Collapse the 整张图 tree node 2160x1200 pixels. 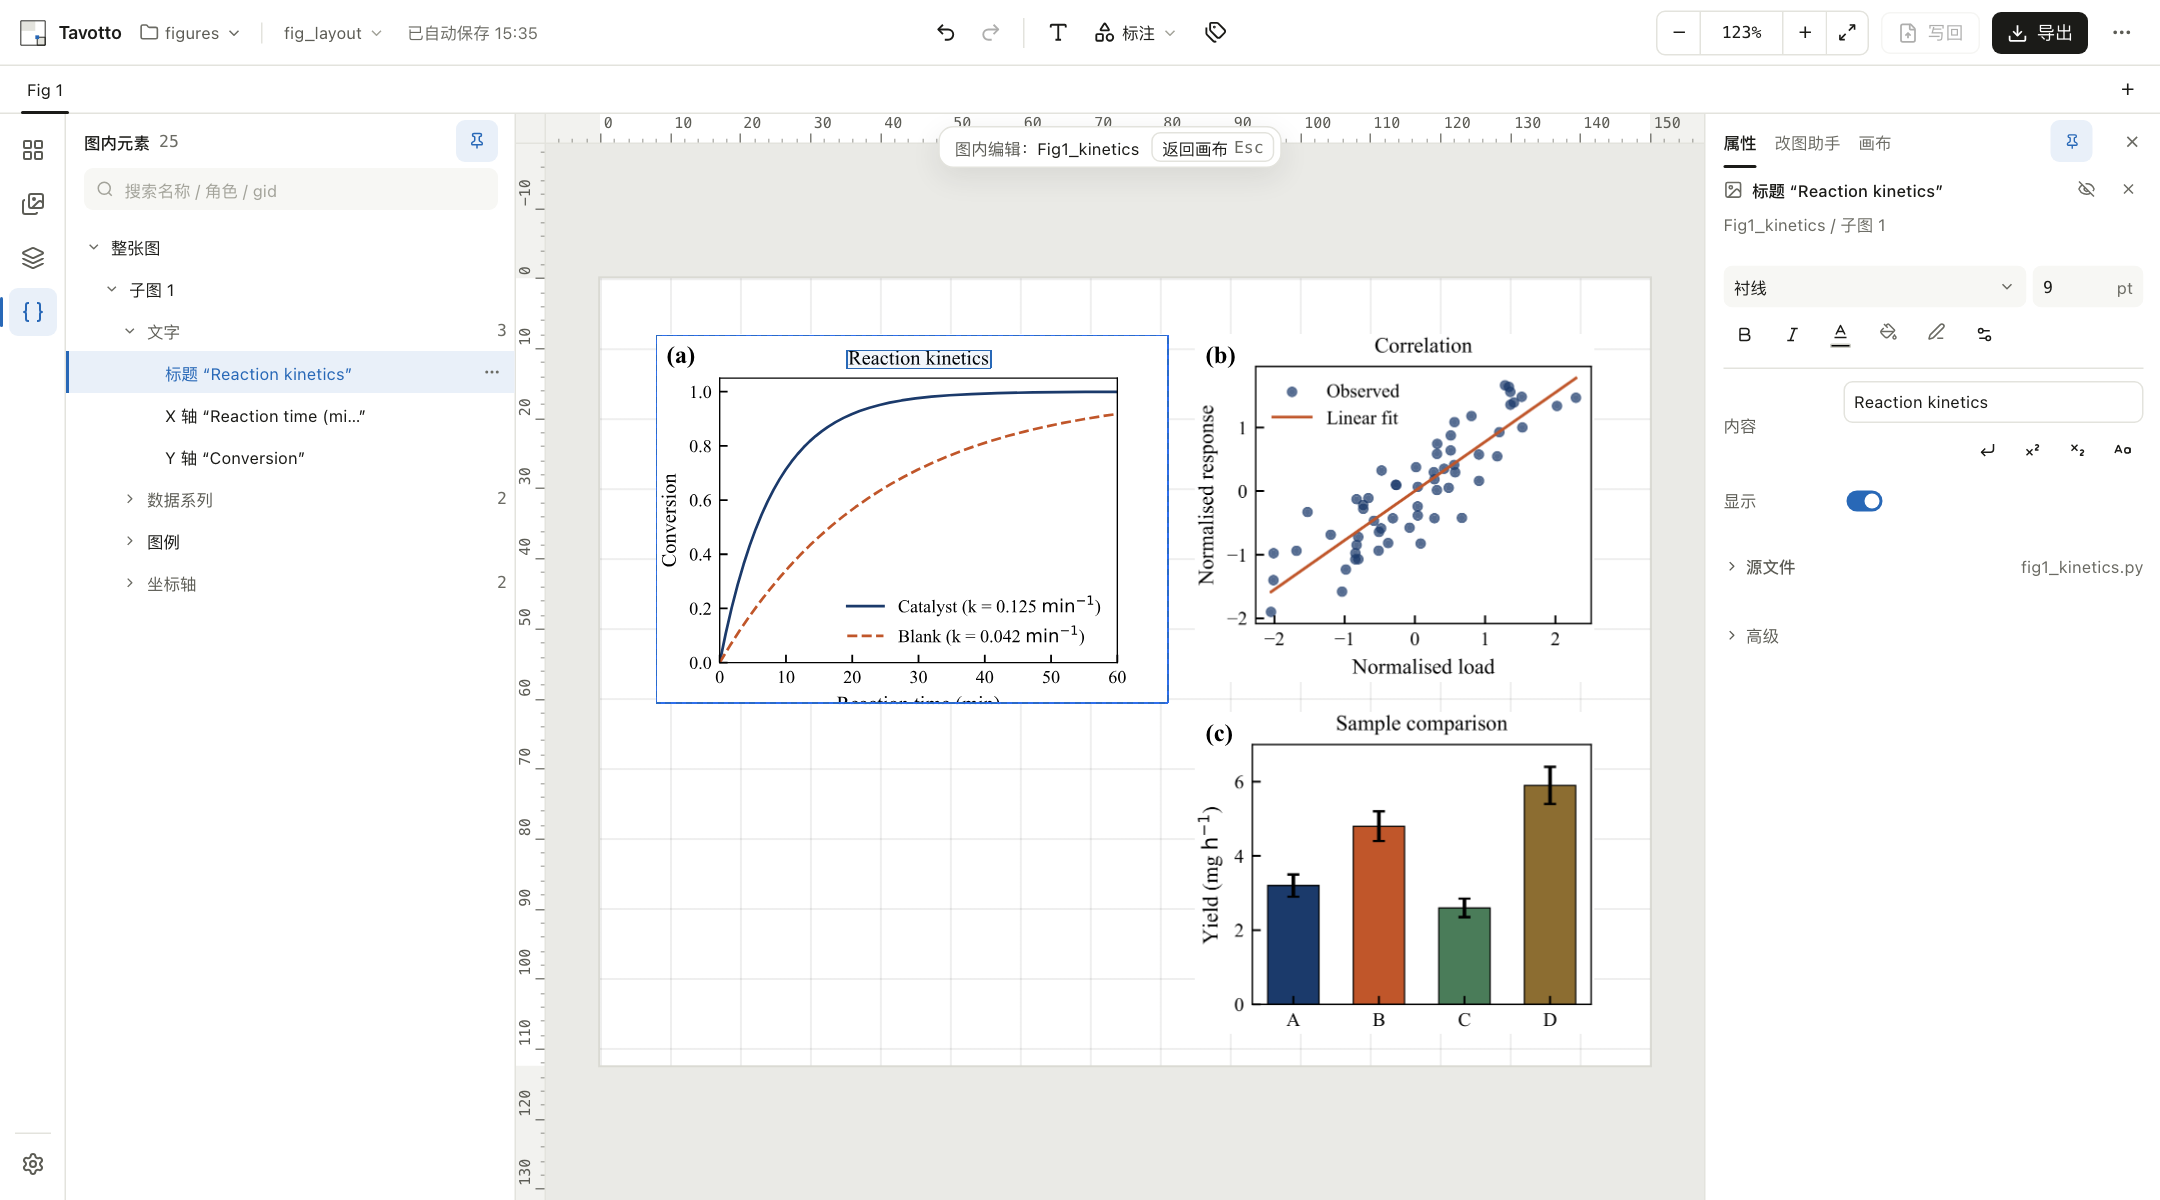(93, 247)
